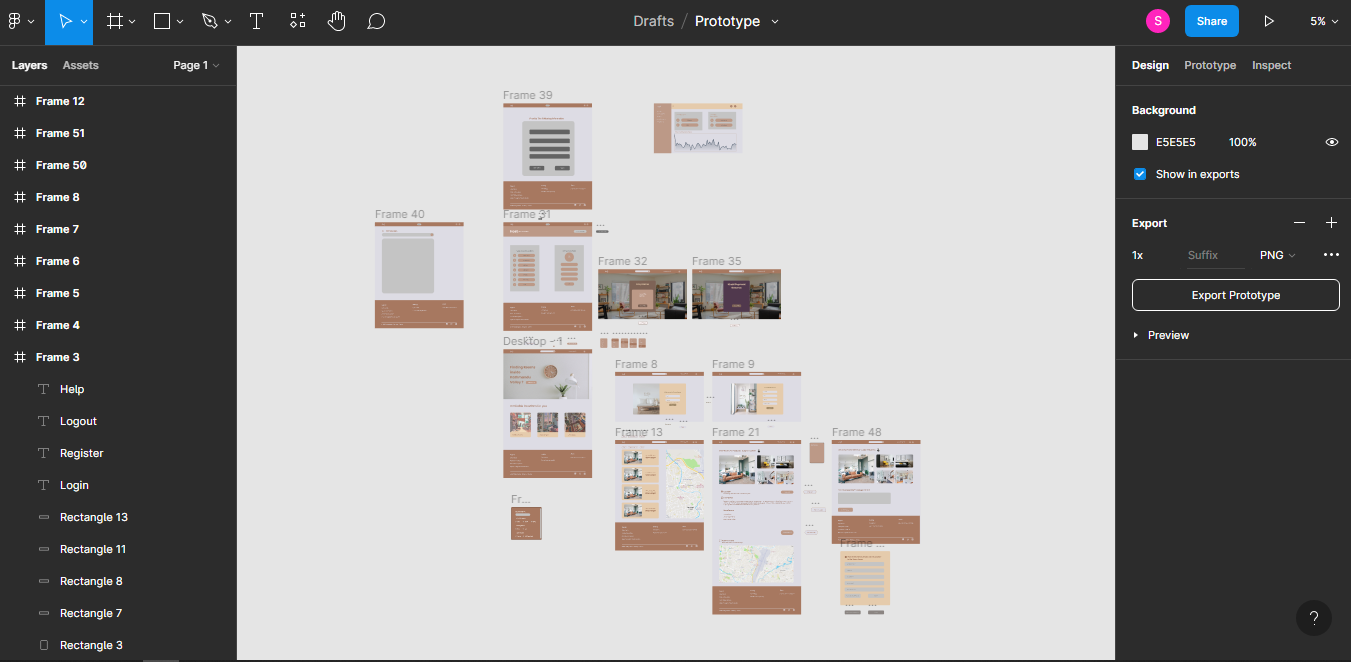This screenshot has height=662, width=1351.
Task: Click text icon beside Logout layer
Action: tap(43, 421)
